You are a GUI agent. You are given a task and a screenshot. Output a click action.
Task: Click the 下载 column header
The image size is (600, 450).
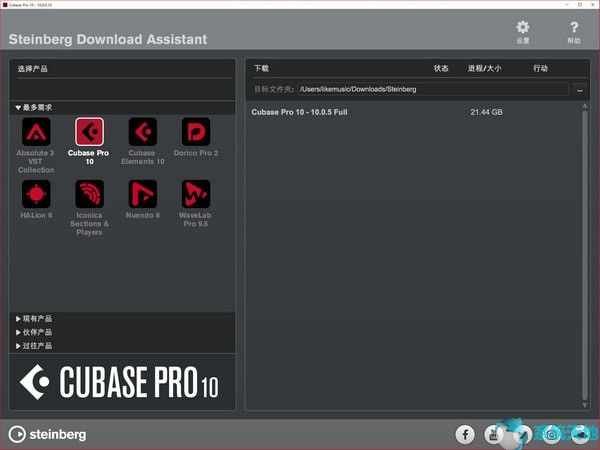pos(261,68)
